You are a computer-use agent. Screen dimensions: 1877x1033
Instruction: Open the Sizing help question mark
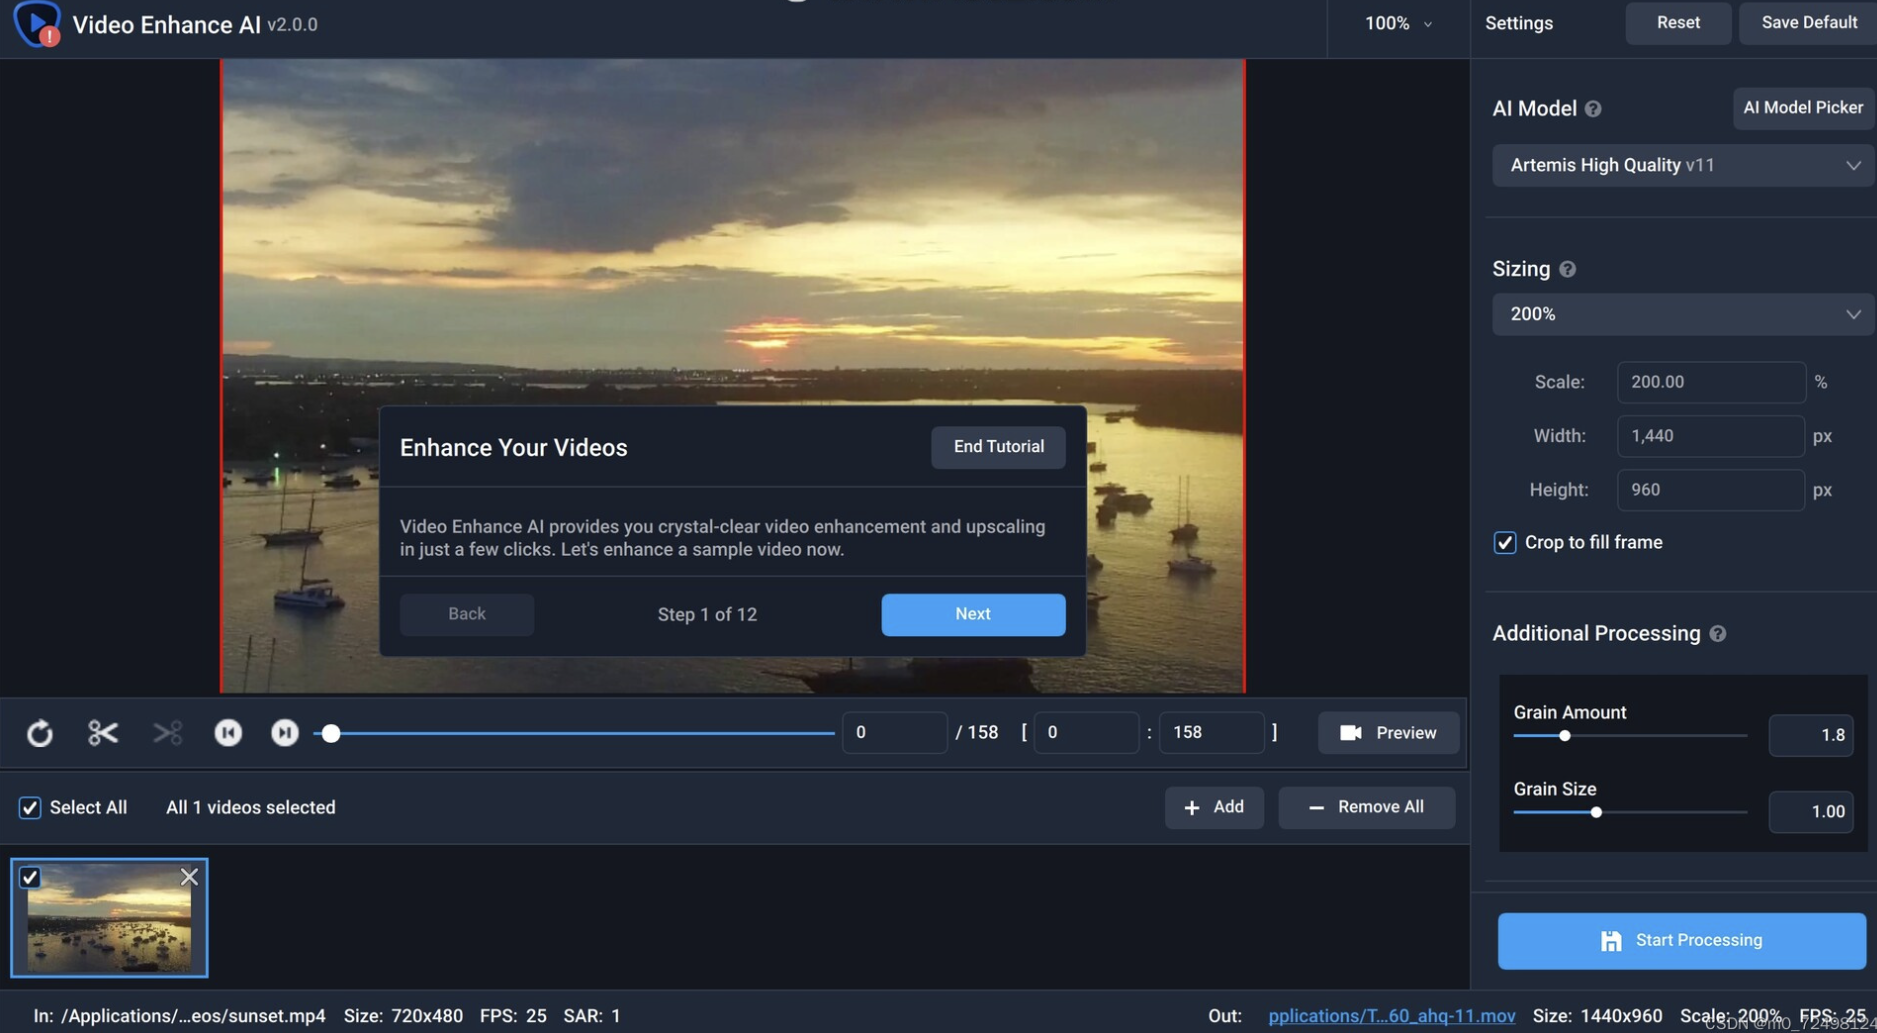(x=1567, y=269)
